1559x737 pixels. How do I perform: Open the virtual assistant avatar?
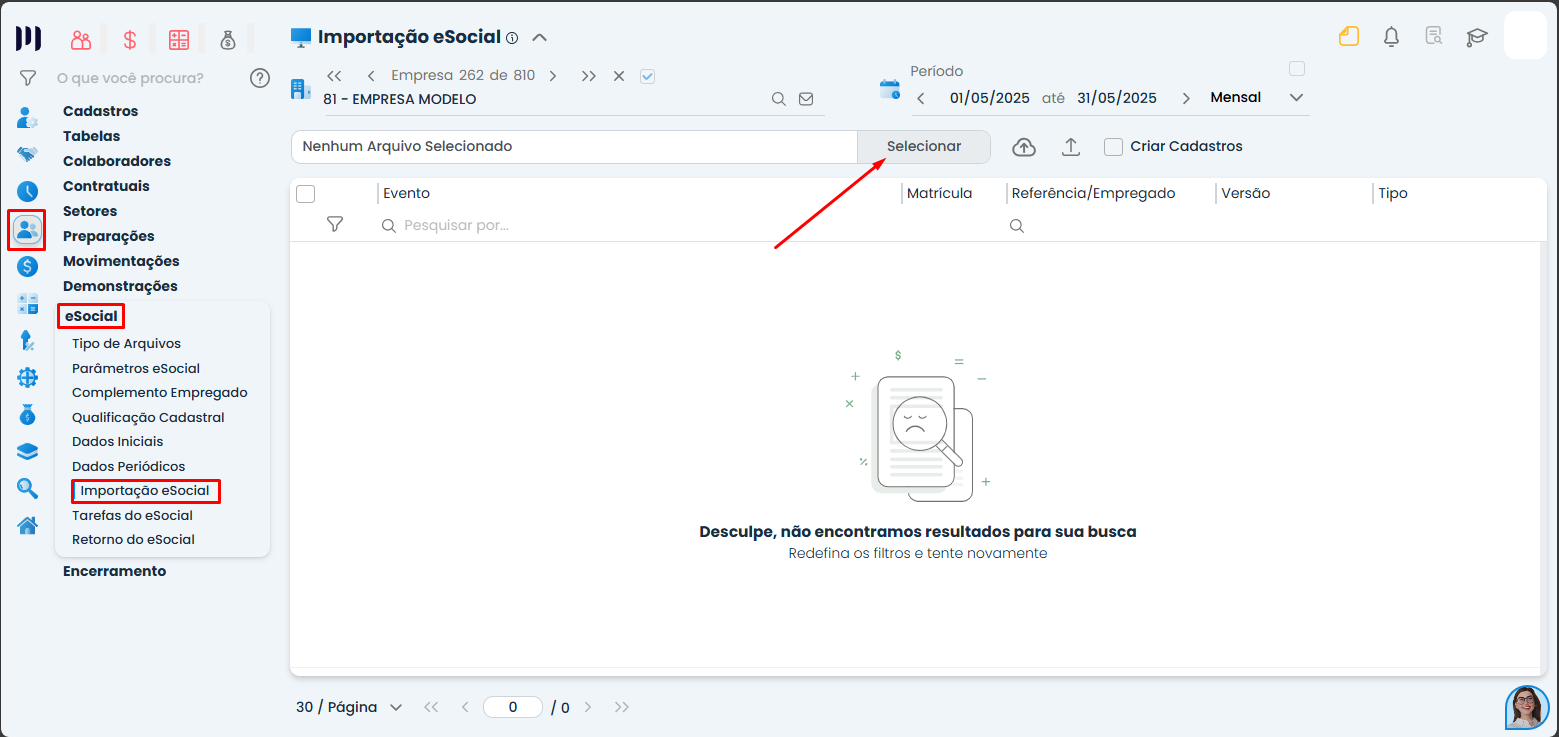pyautogui.click(x=1526, y=707)
